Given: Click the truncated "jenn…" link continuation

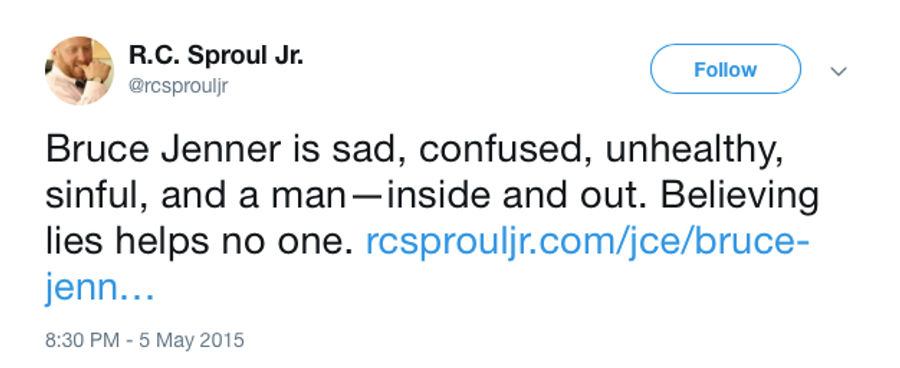Looking at the screenshot, I should 99,289.
